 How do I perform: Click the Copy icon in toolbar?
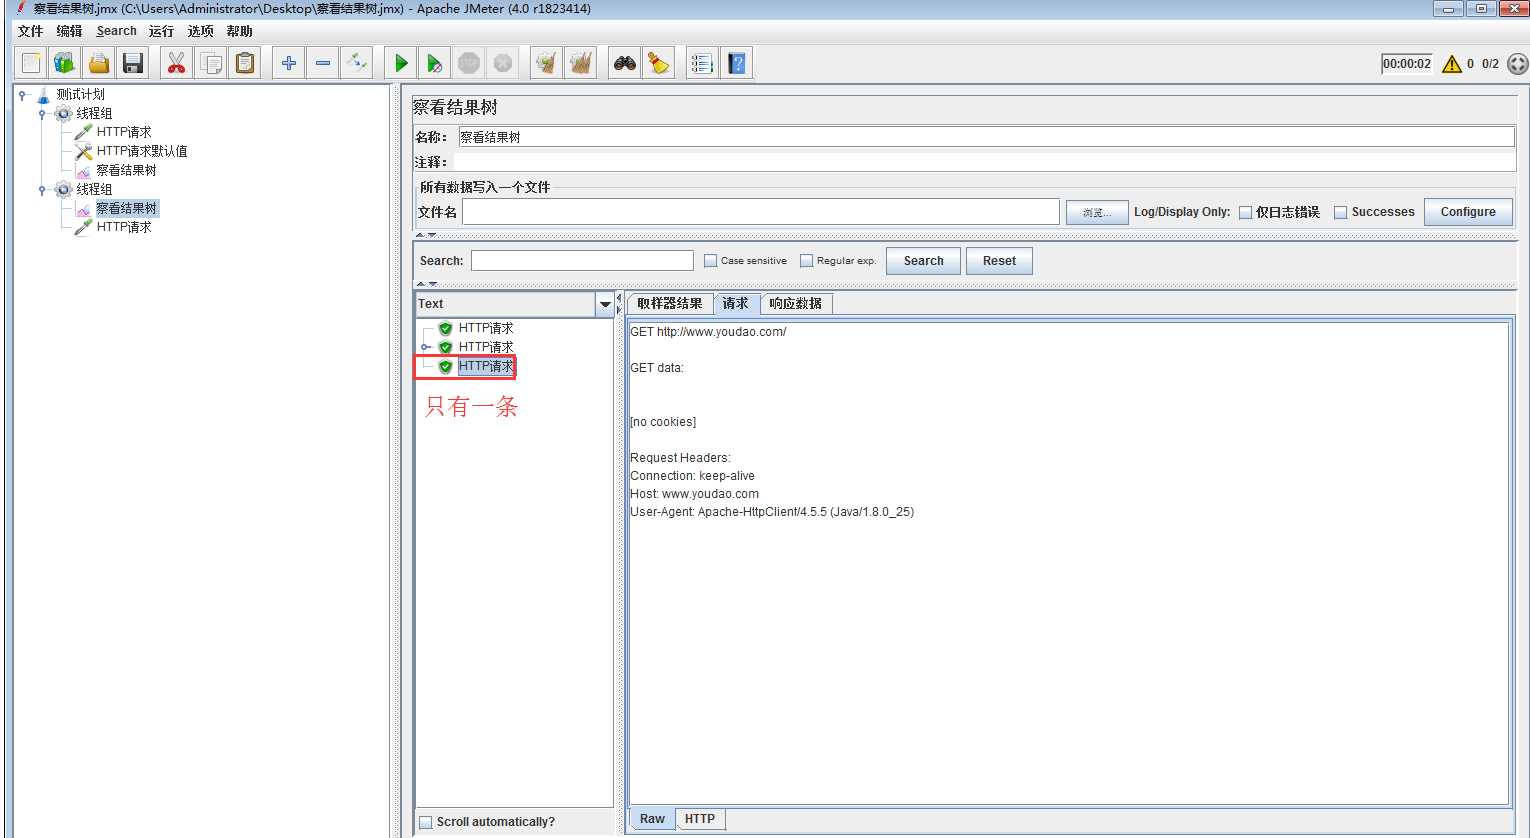(x=211, y=64)
